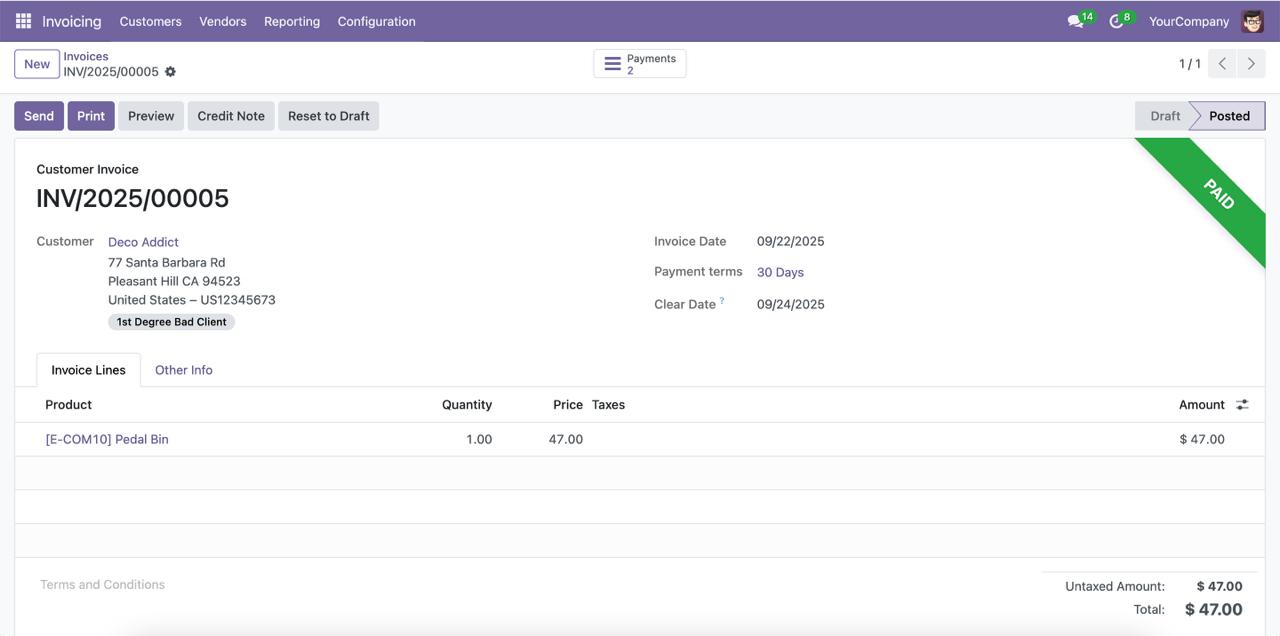Screen dimensions: 1280x636
Task: Click the Product column header
Action: 69,405
